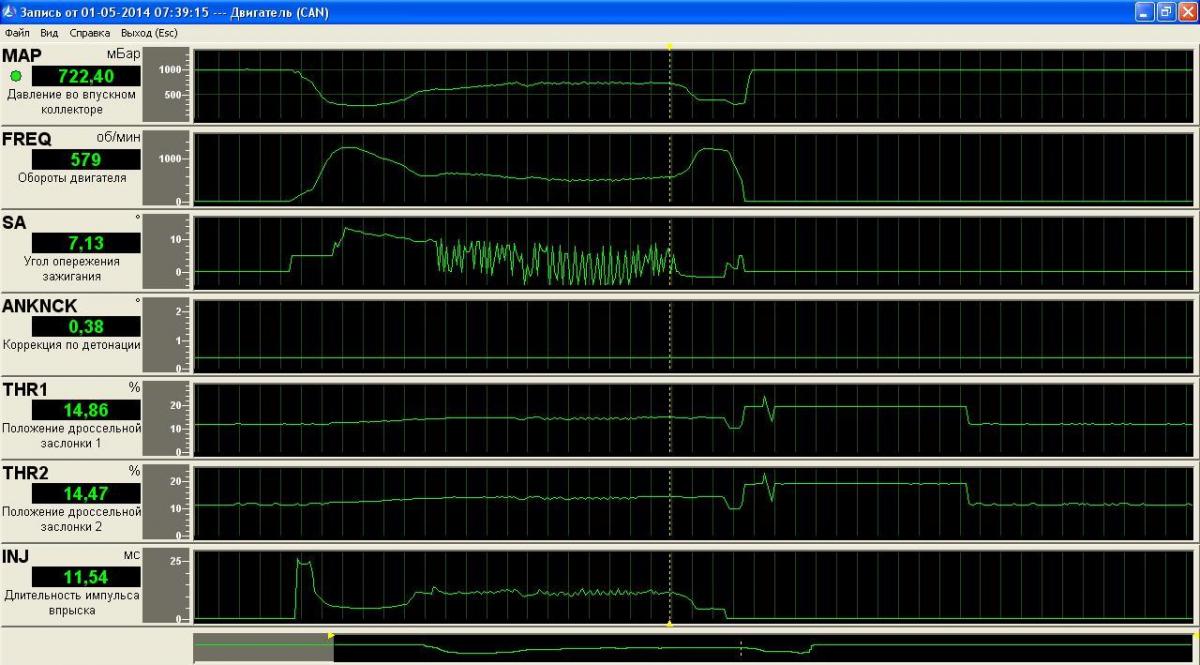Image resolution: width=1200 pixels, height=665 pixels.
Task: Select the SA channel label
Action: [x=14, y=222]
